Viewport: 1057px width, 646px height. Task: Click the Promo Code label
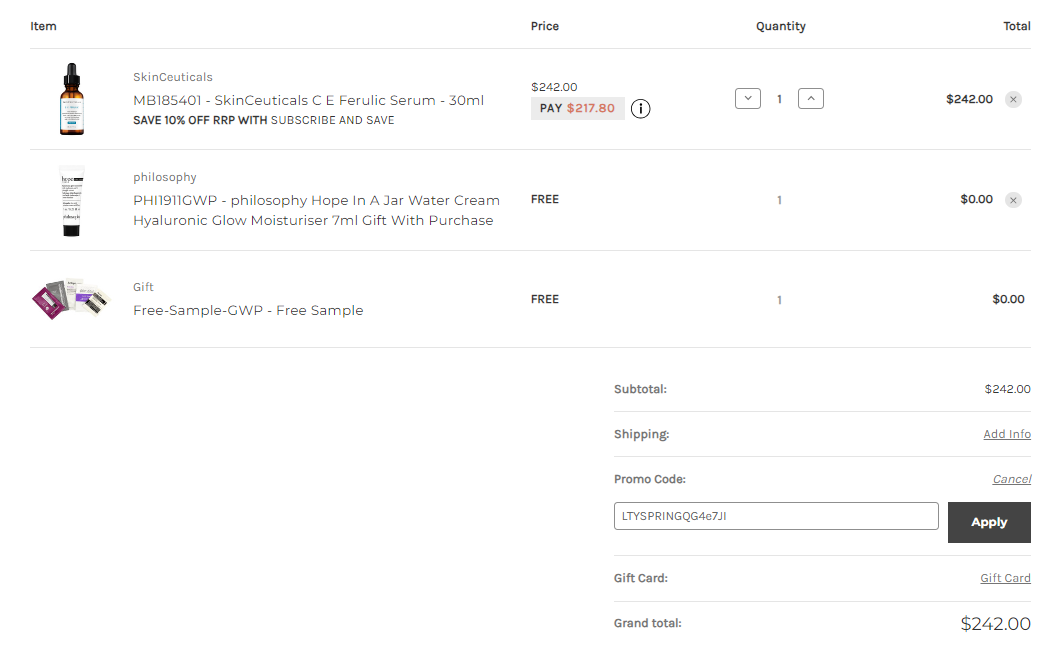click(650, 479)
